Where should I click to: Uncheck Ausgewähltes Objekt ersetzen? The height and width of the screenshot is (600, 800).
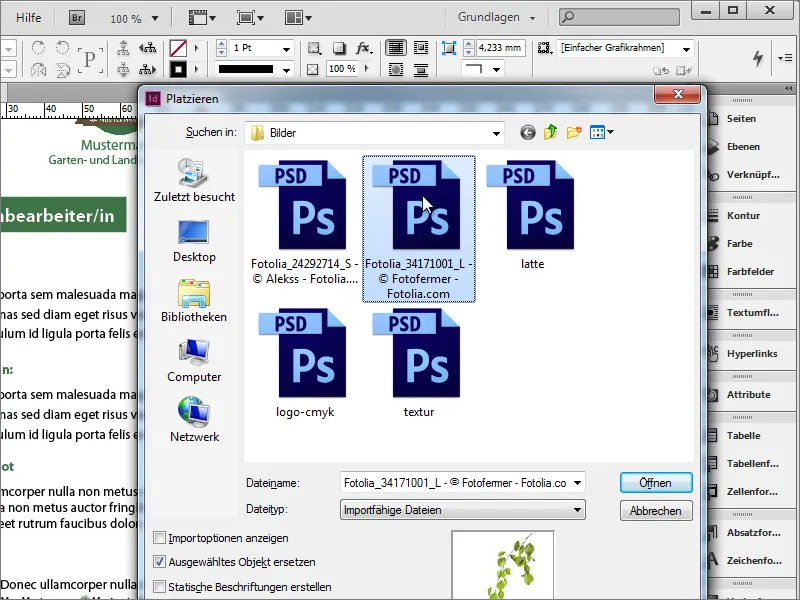160,562
